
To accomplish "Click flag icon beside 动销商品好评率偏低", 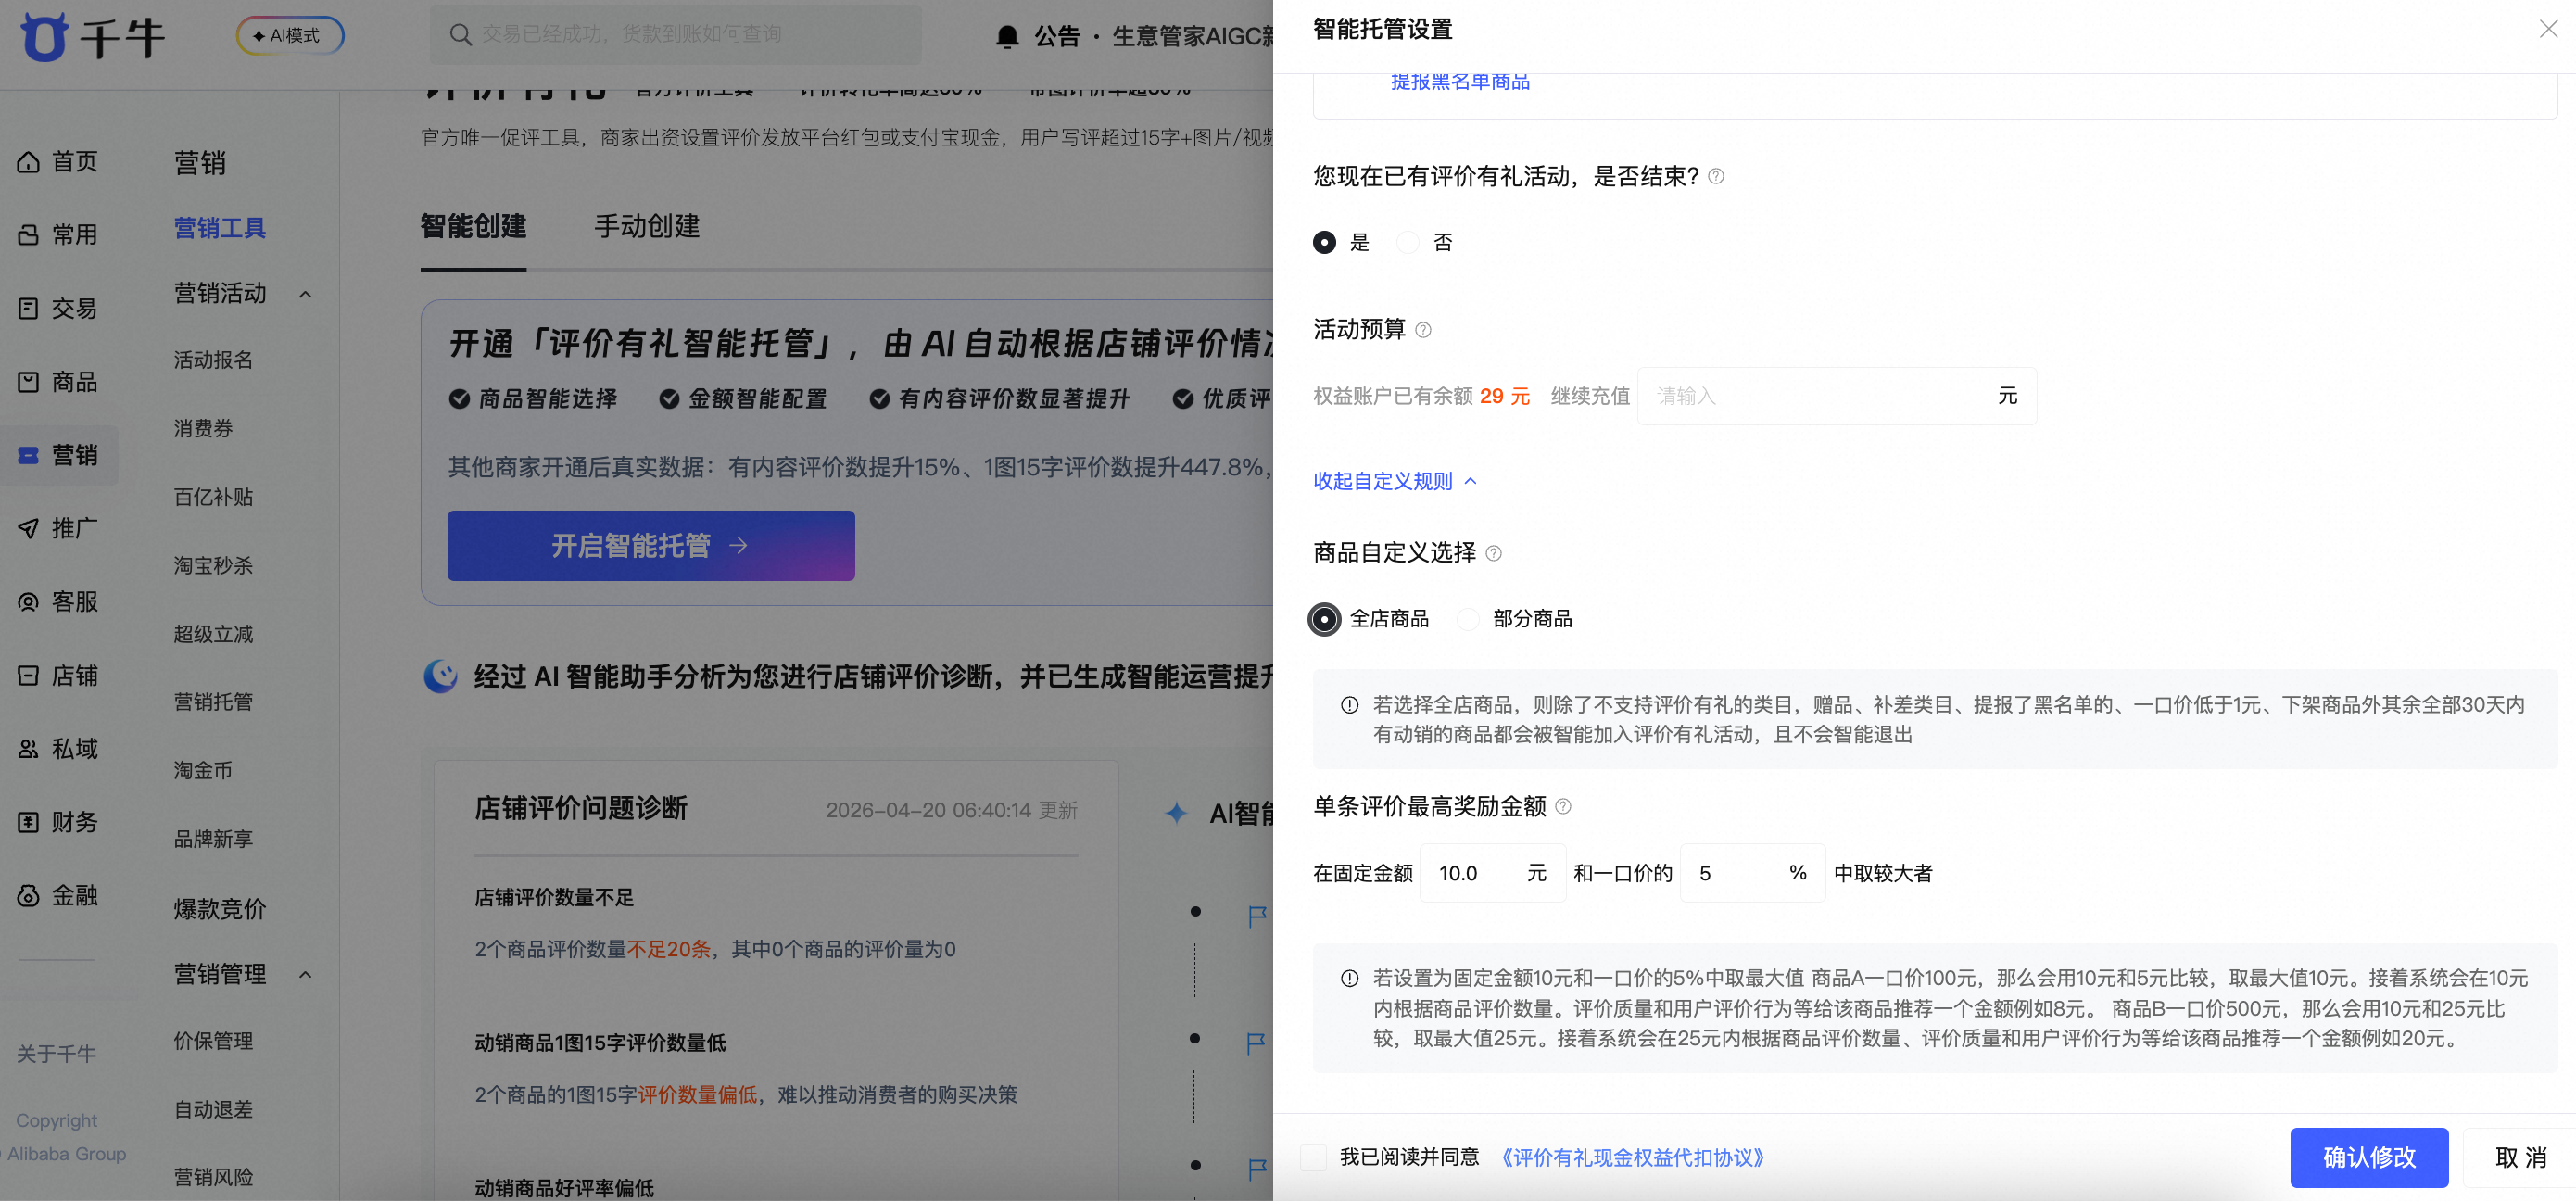I will (x=1258, y=1169).
